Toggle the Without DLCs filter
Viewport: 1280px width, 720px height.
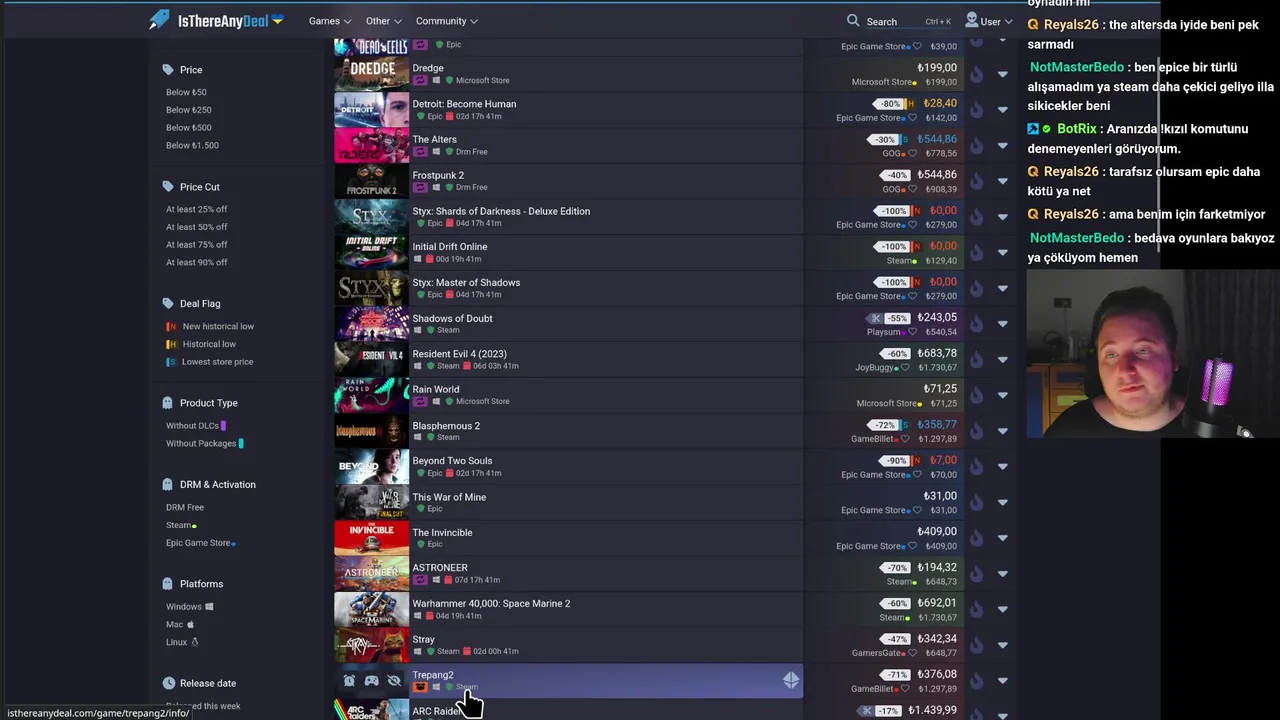(x=195, y=426)
